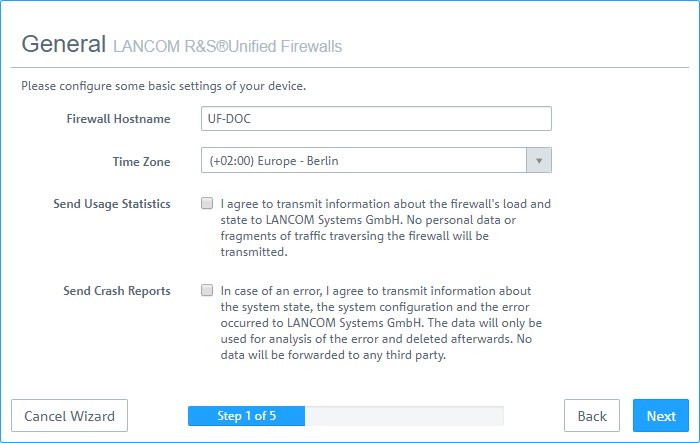Enable the Send Usage Statistics checkbox
Viewport: 700px width, 443px height.
tap(206, 203)
